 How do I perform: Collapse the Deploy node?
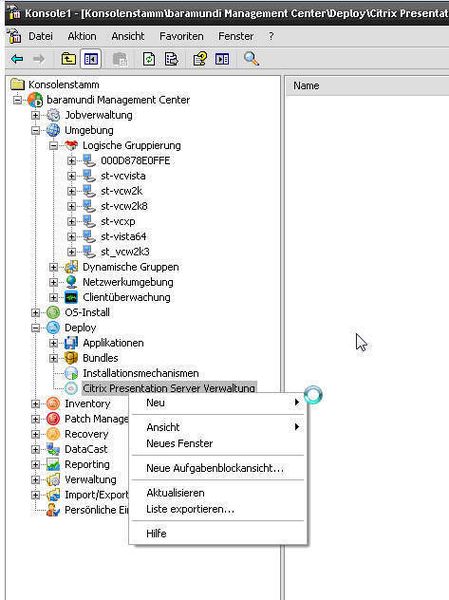tap(36, 328)
